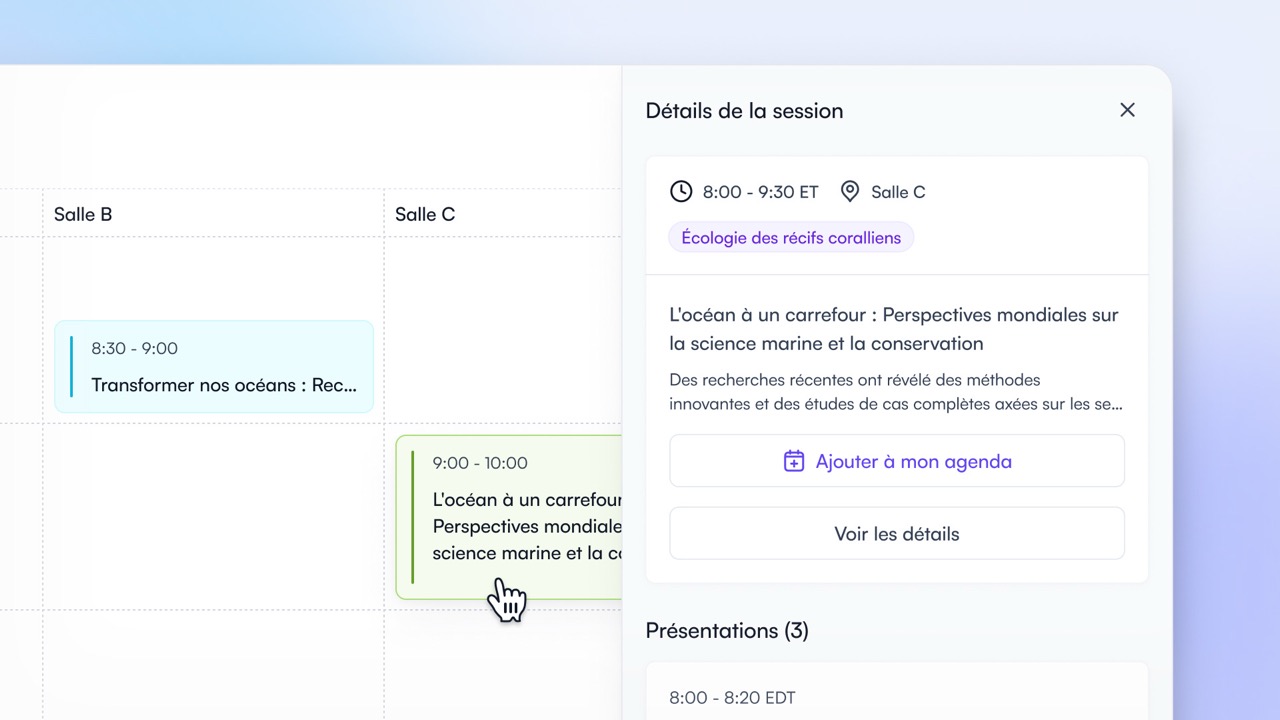Click the Détails de la session panel heading
The height and width of the screenshot is (720, 1280).
pos(744,110)
